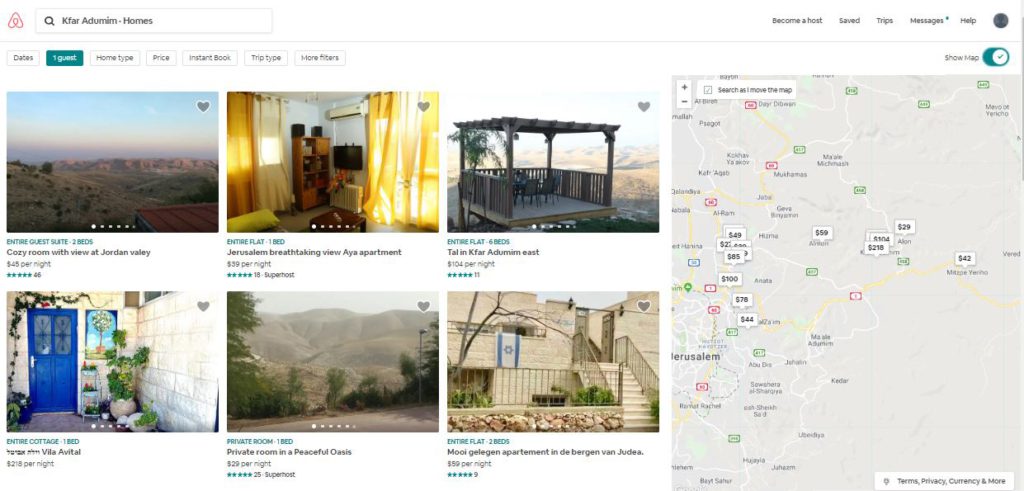
Task: Turn off the Show Map toggle
Action: pos(996,58)
